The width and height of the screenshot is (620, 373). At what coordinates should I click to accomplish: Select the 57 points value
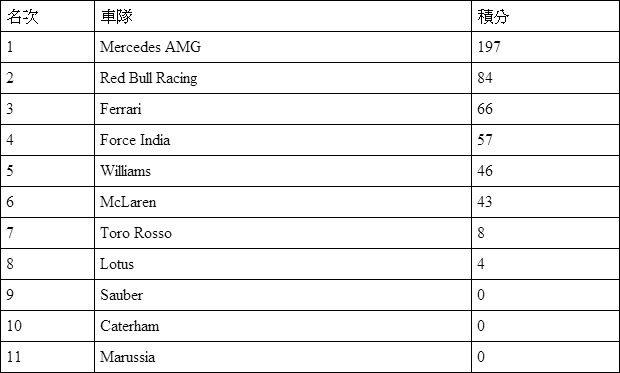point(485,140)
